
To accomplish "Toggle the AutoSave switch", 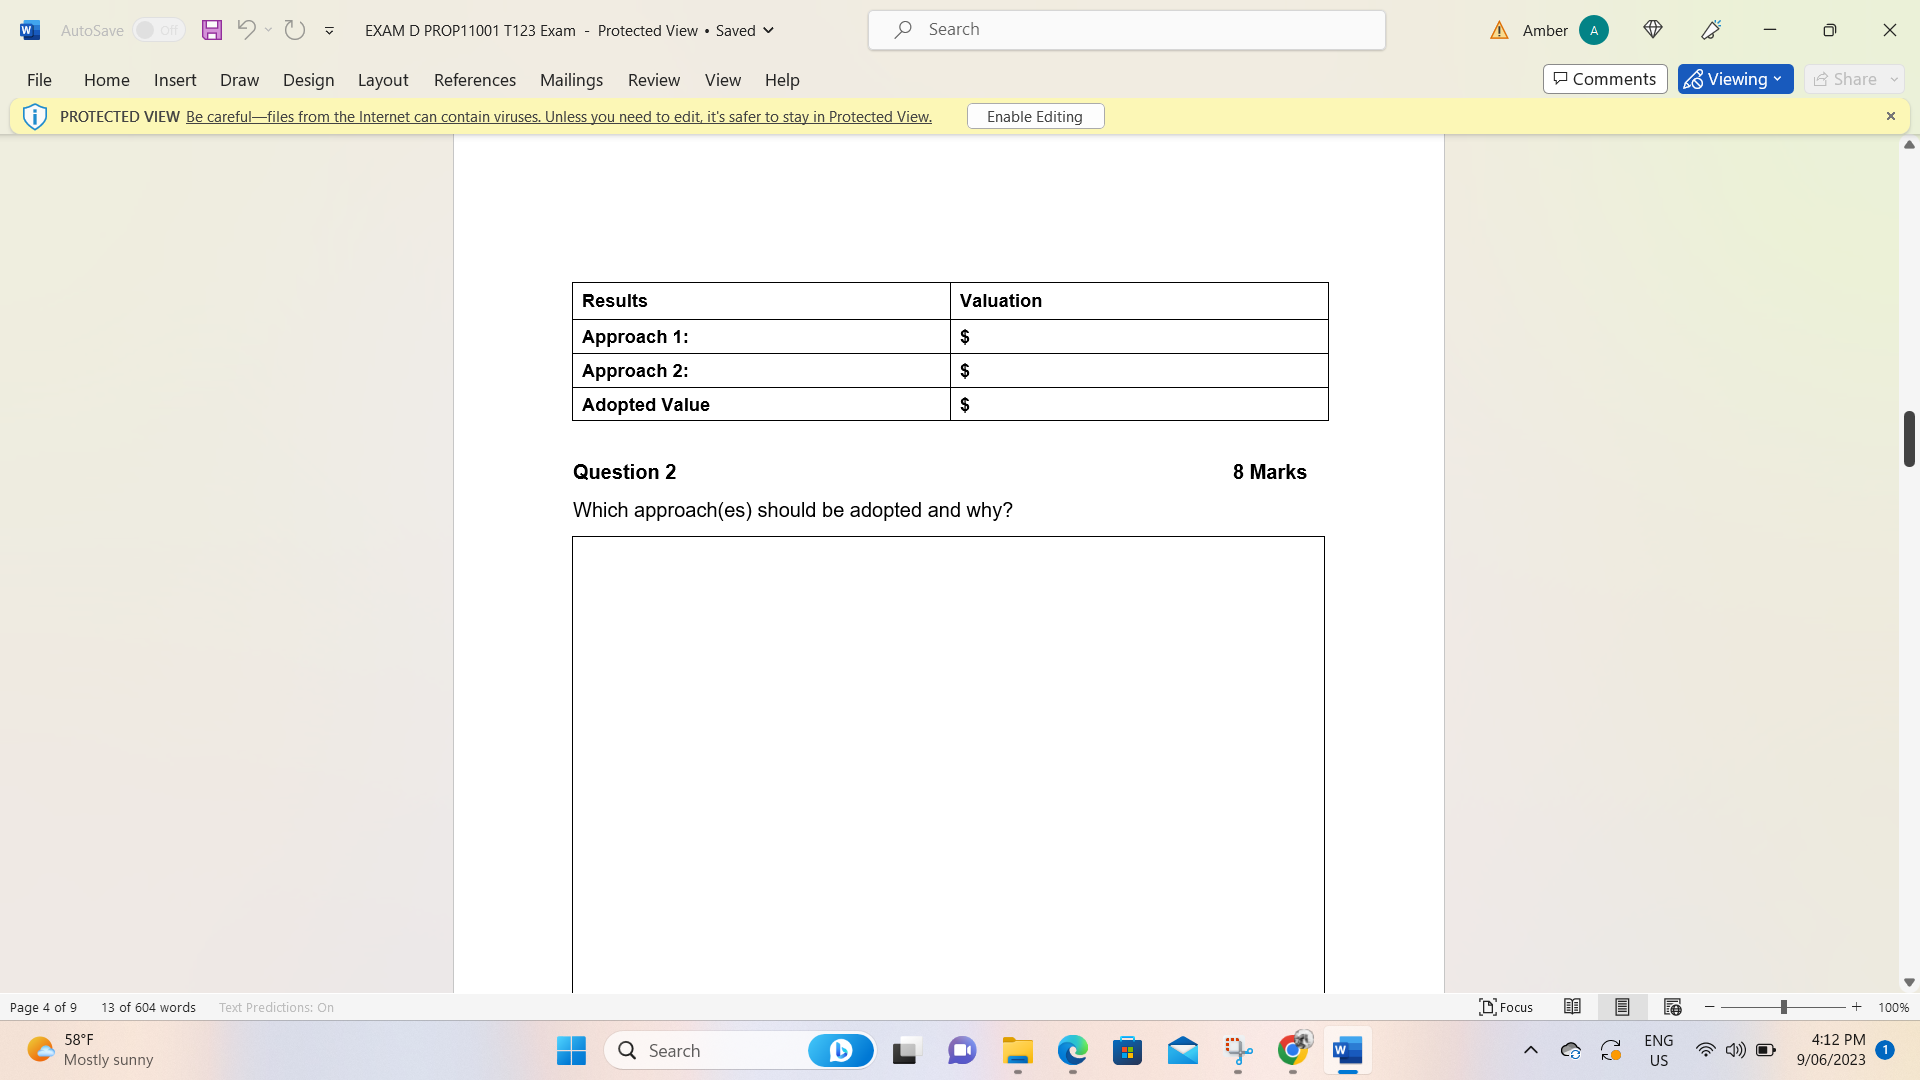I will (159, 30).
